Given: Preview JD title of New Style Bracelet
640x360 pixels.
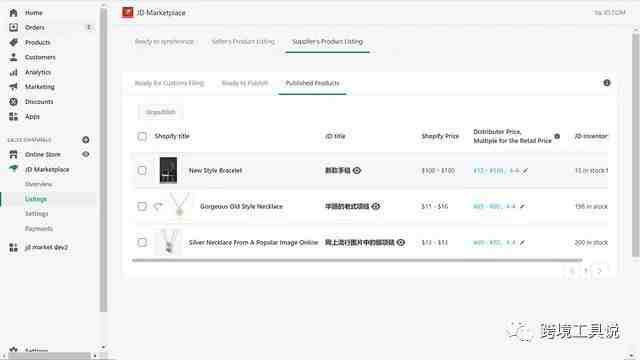Looking at the screenshot, I should point(357,171).
